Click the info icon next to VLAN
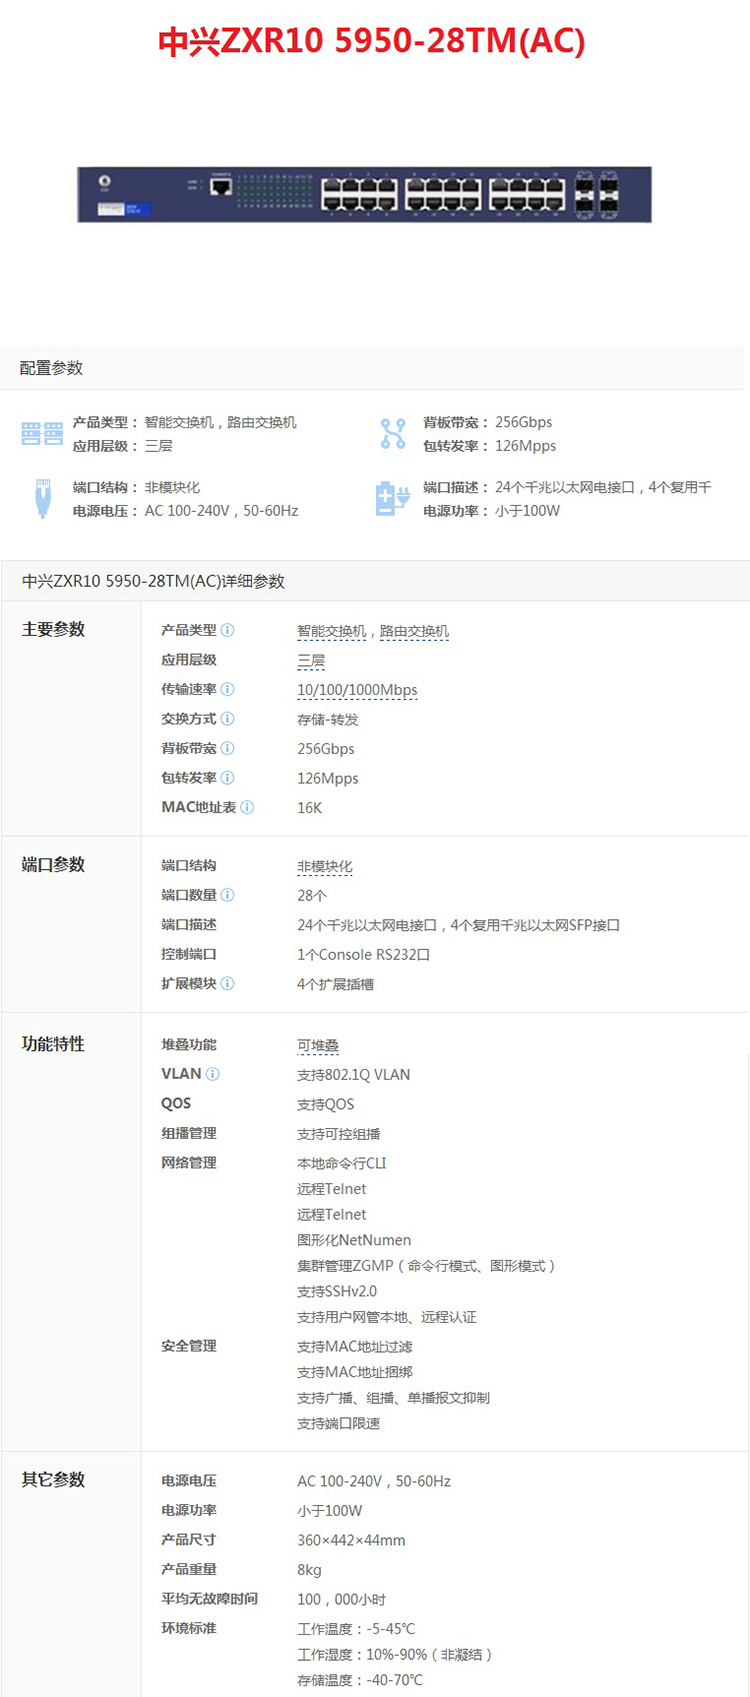Viewport: 750px width, 1697px height. point(213,1074)
